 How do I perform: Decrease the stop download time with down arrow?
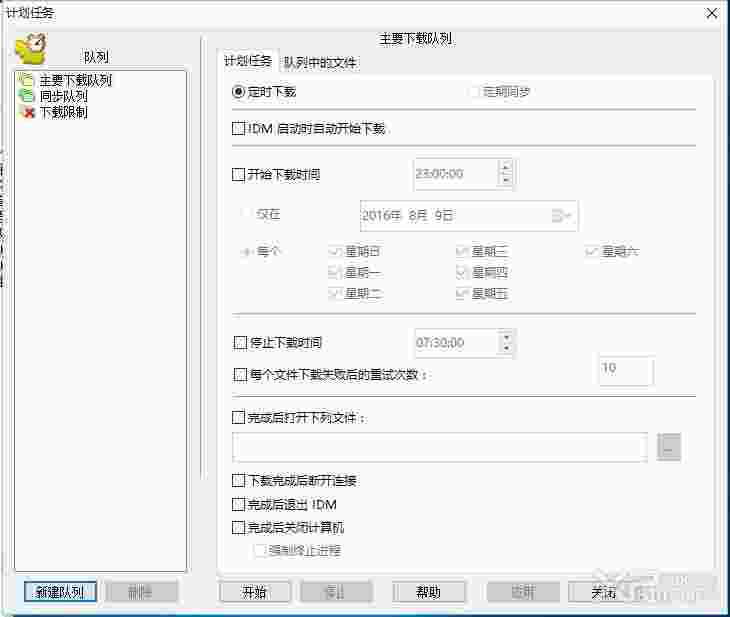(x=507, y=348)
